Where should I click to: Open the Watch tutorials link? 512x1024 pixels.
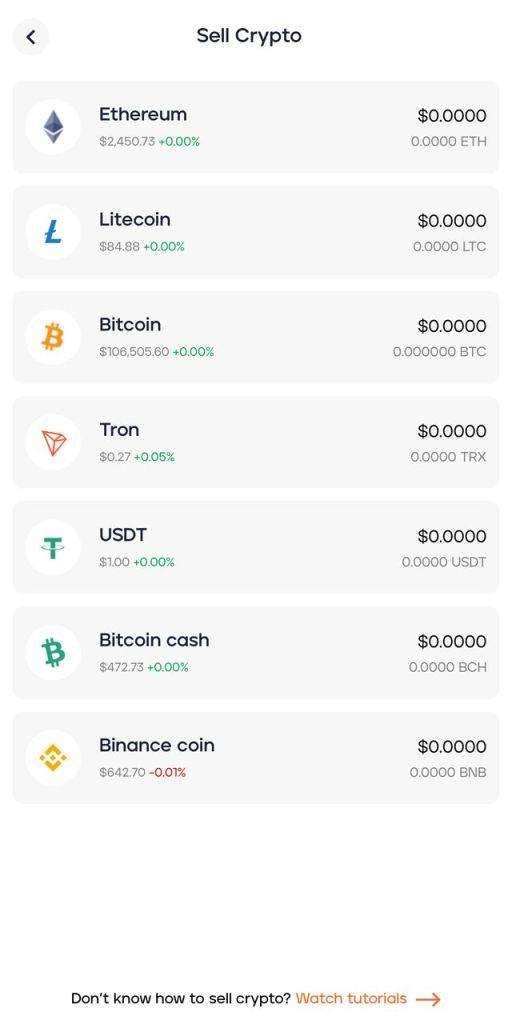tap(351, 999)
